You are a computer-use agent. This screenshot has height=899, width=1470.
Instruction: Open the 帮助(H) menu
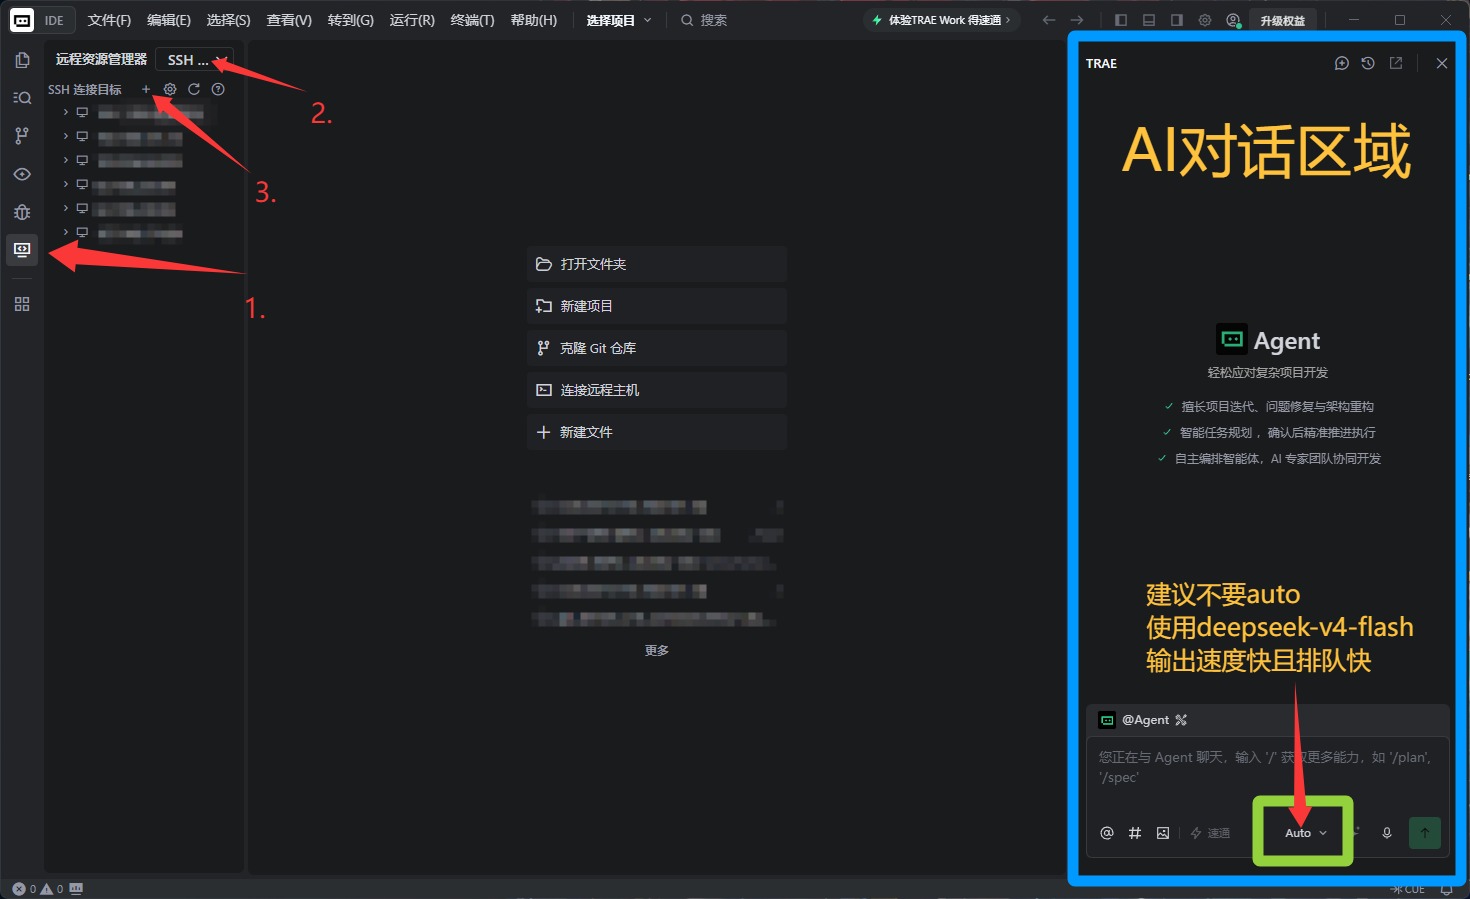534,20
